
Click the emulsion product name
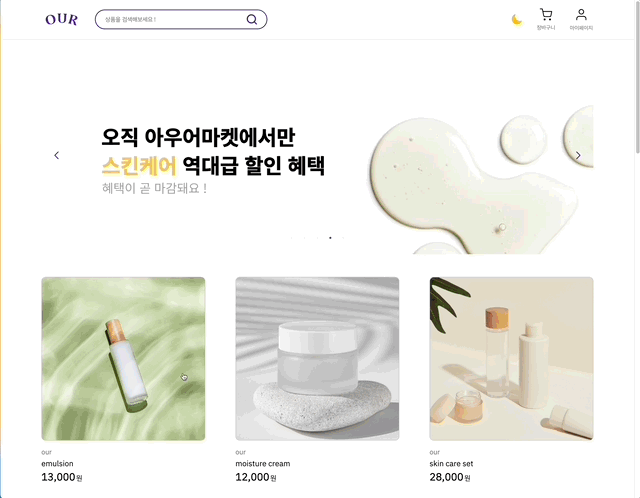point(57,464)
